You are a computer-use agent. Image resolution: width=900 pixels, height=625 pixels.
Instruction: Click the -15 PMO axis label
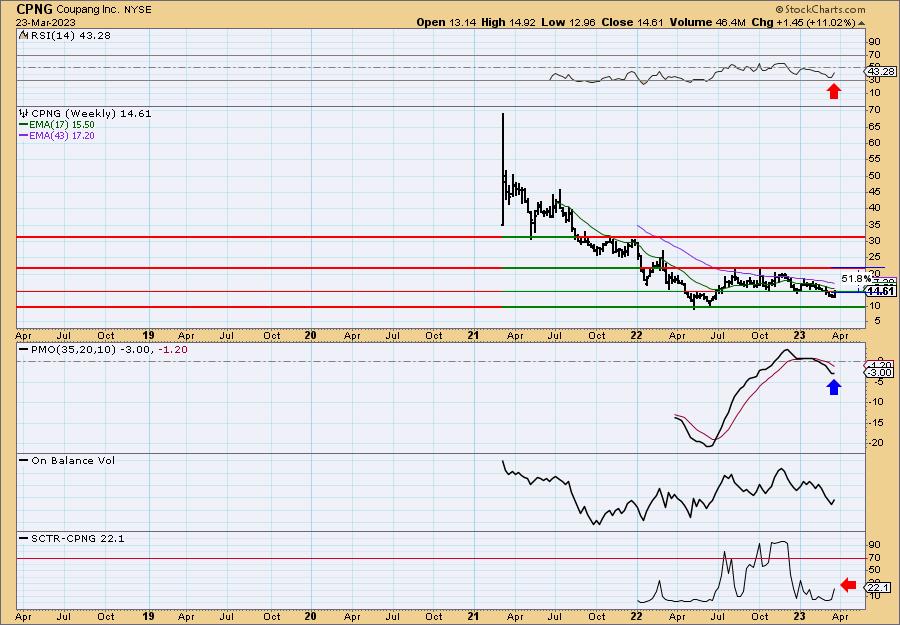(x=875, y=422)
